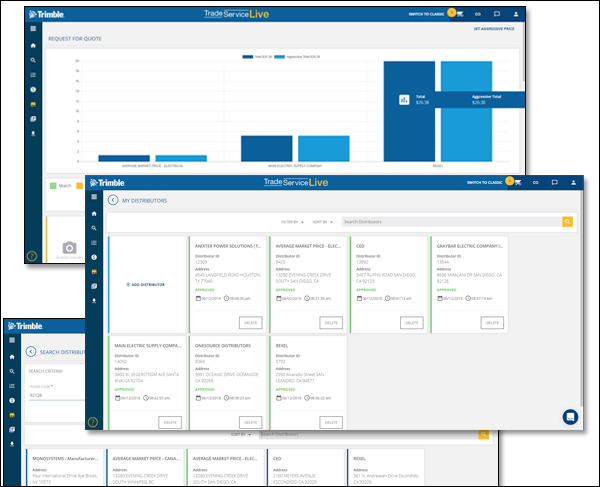The height and width of the screenshot is (487, 600).
Task: Open search from My Distributors window sidebar
Action: (x=94, y=228)
